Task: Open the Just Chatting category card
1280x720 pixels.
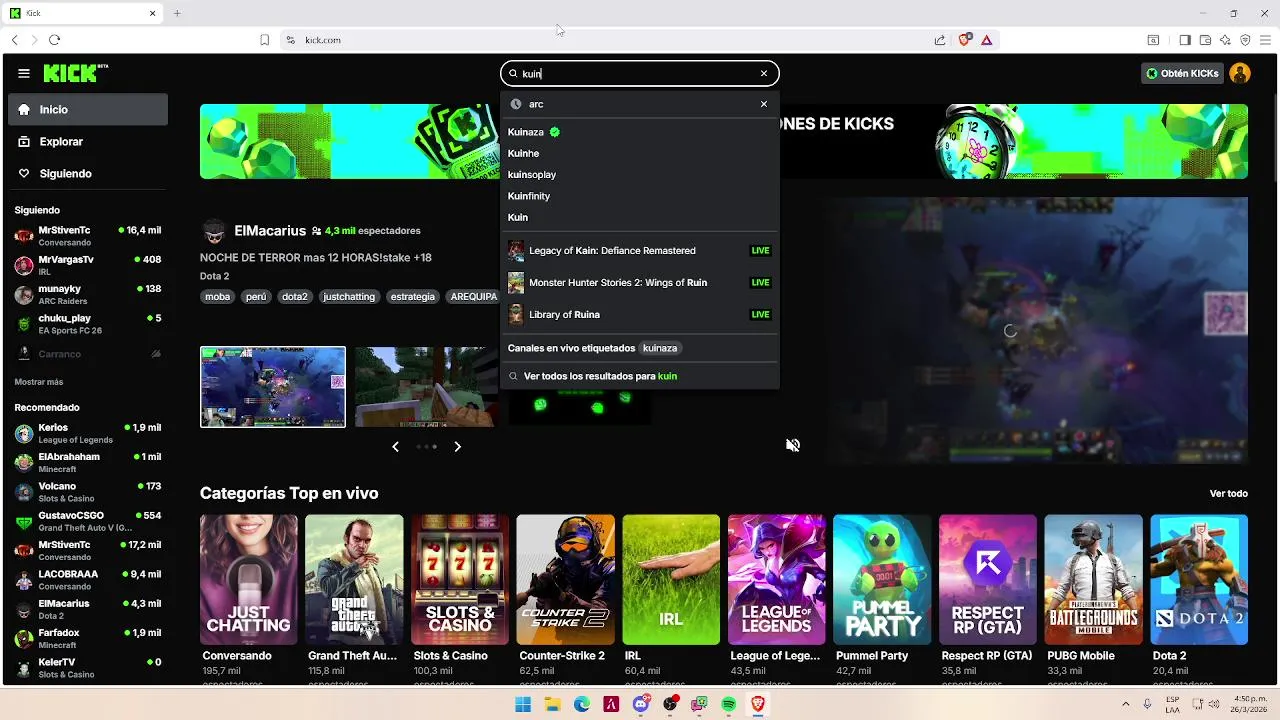Action: coord(249,580)
